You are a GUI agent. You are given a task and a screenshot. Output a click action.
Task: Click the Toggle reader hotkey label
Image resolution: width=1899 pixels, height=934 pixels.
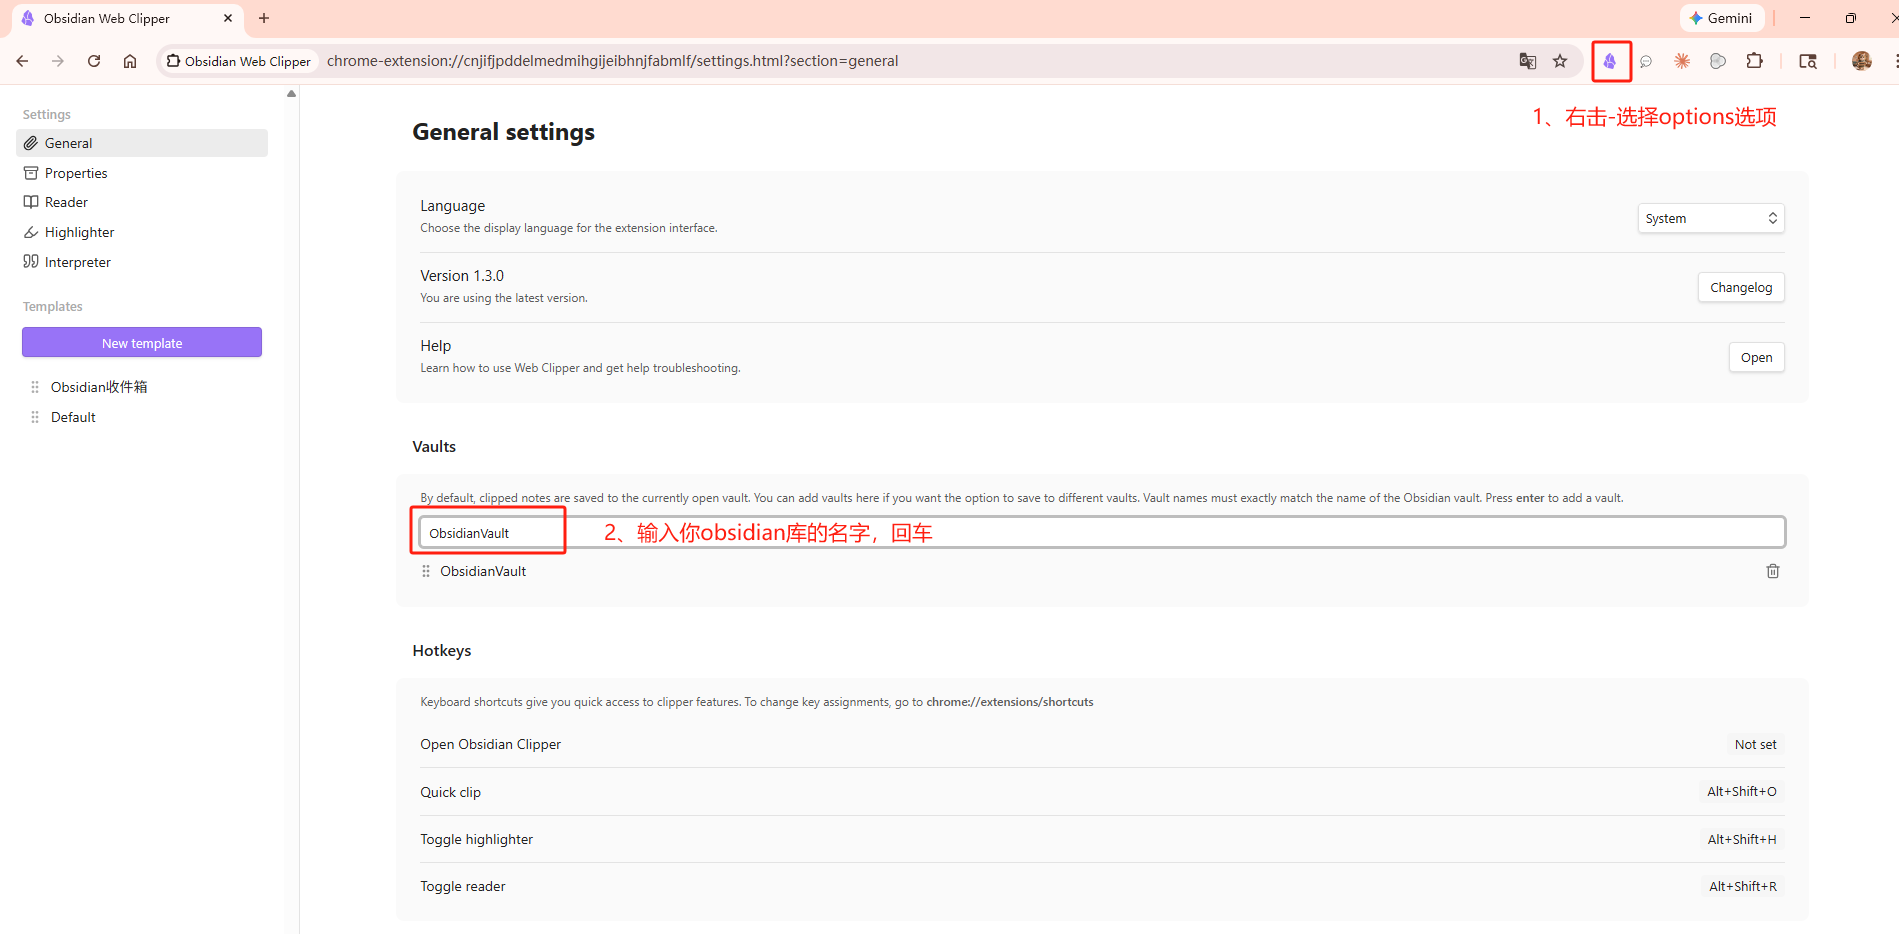(x=462, y=886)
